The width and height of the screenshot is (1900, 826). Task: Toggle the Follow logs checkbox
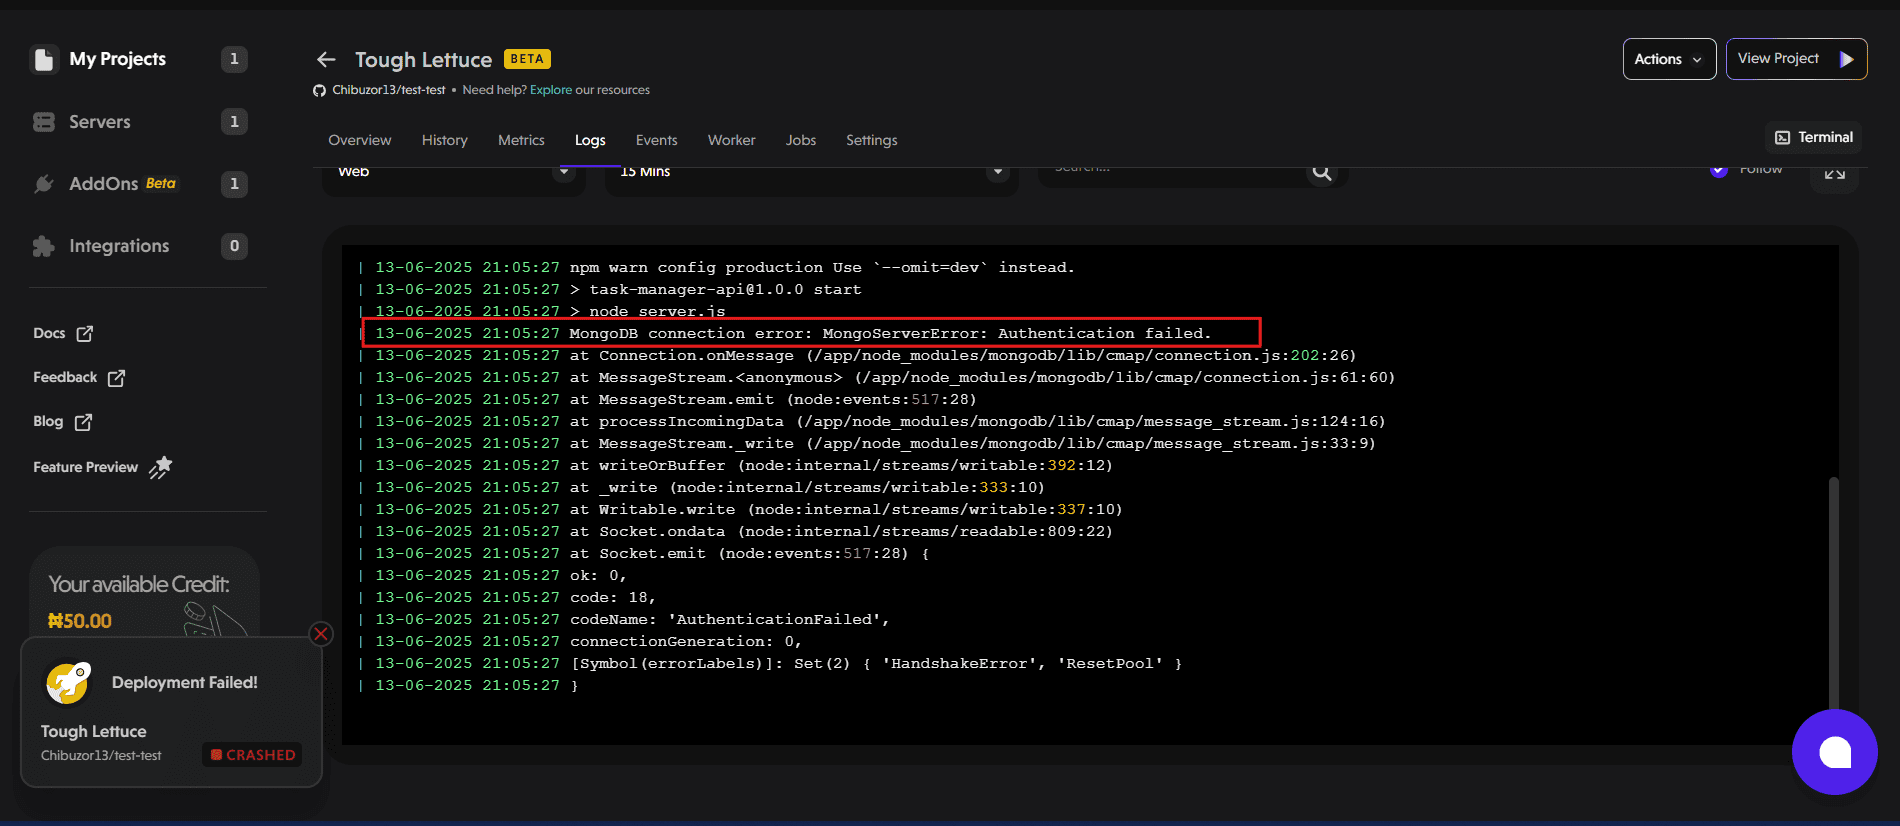click(1719, 171)
